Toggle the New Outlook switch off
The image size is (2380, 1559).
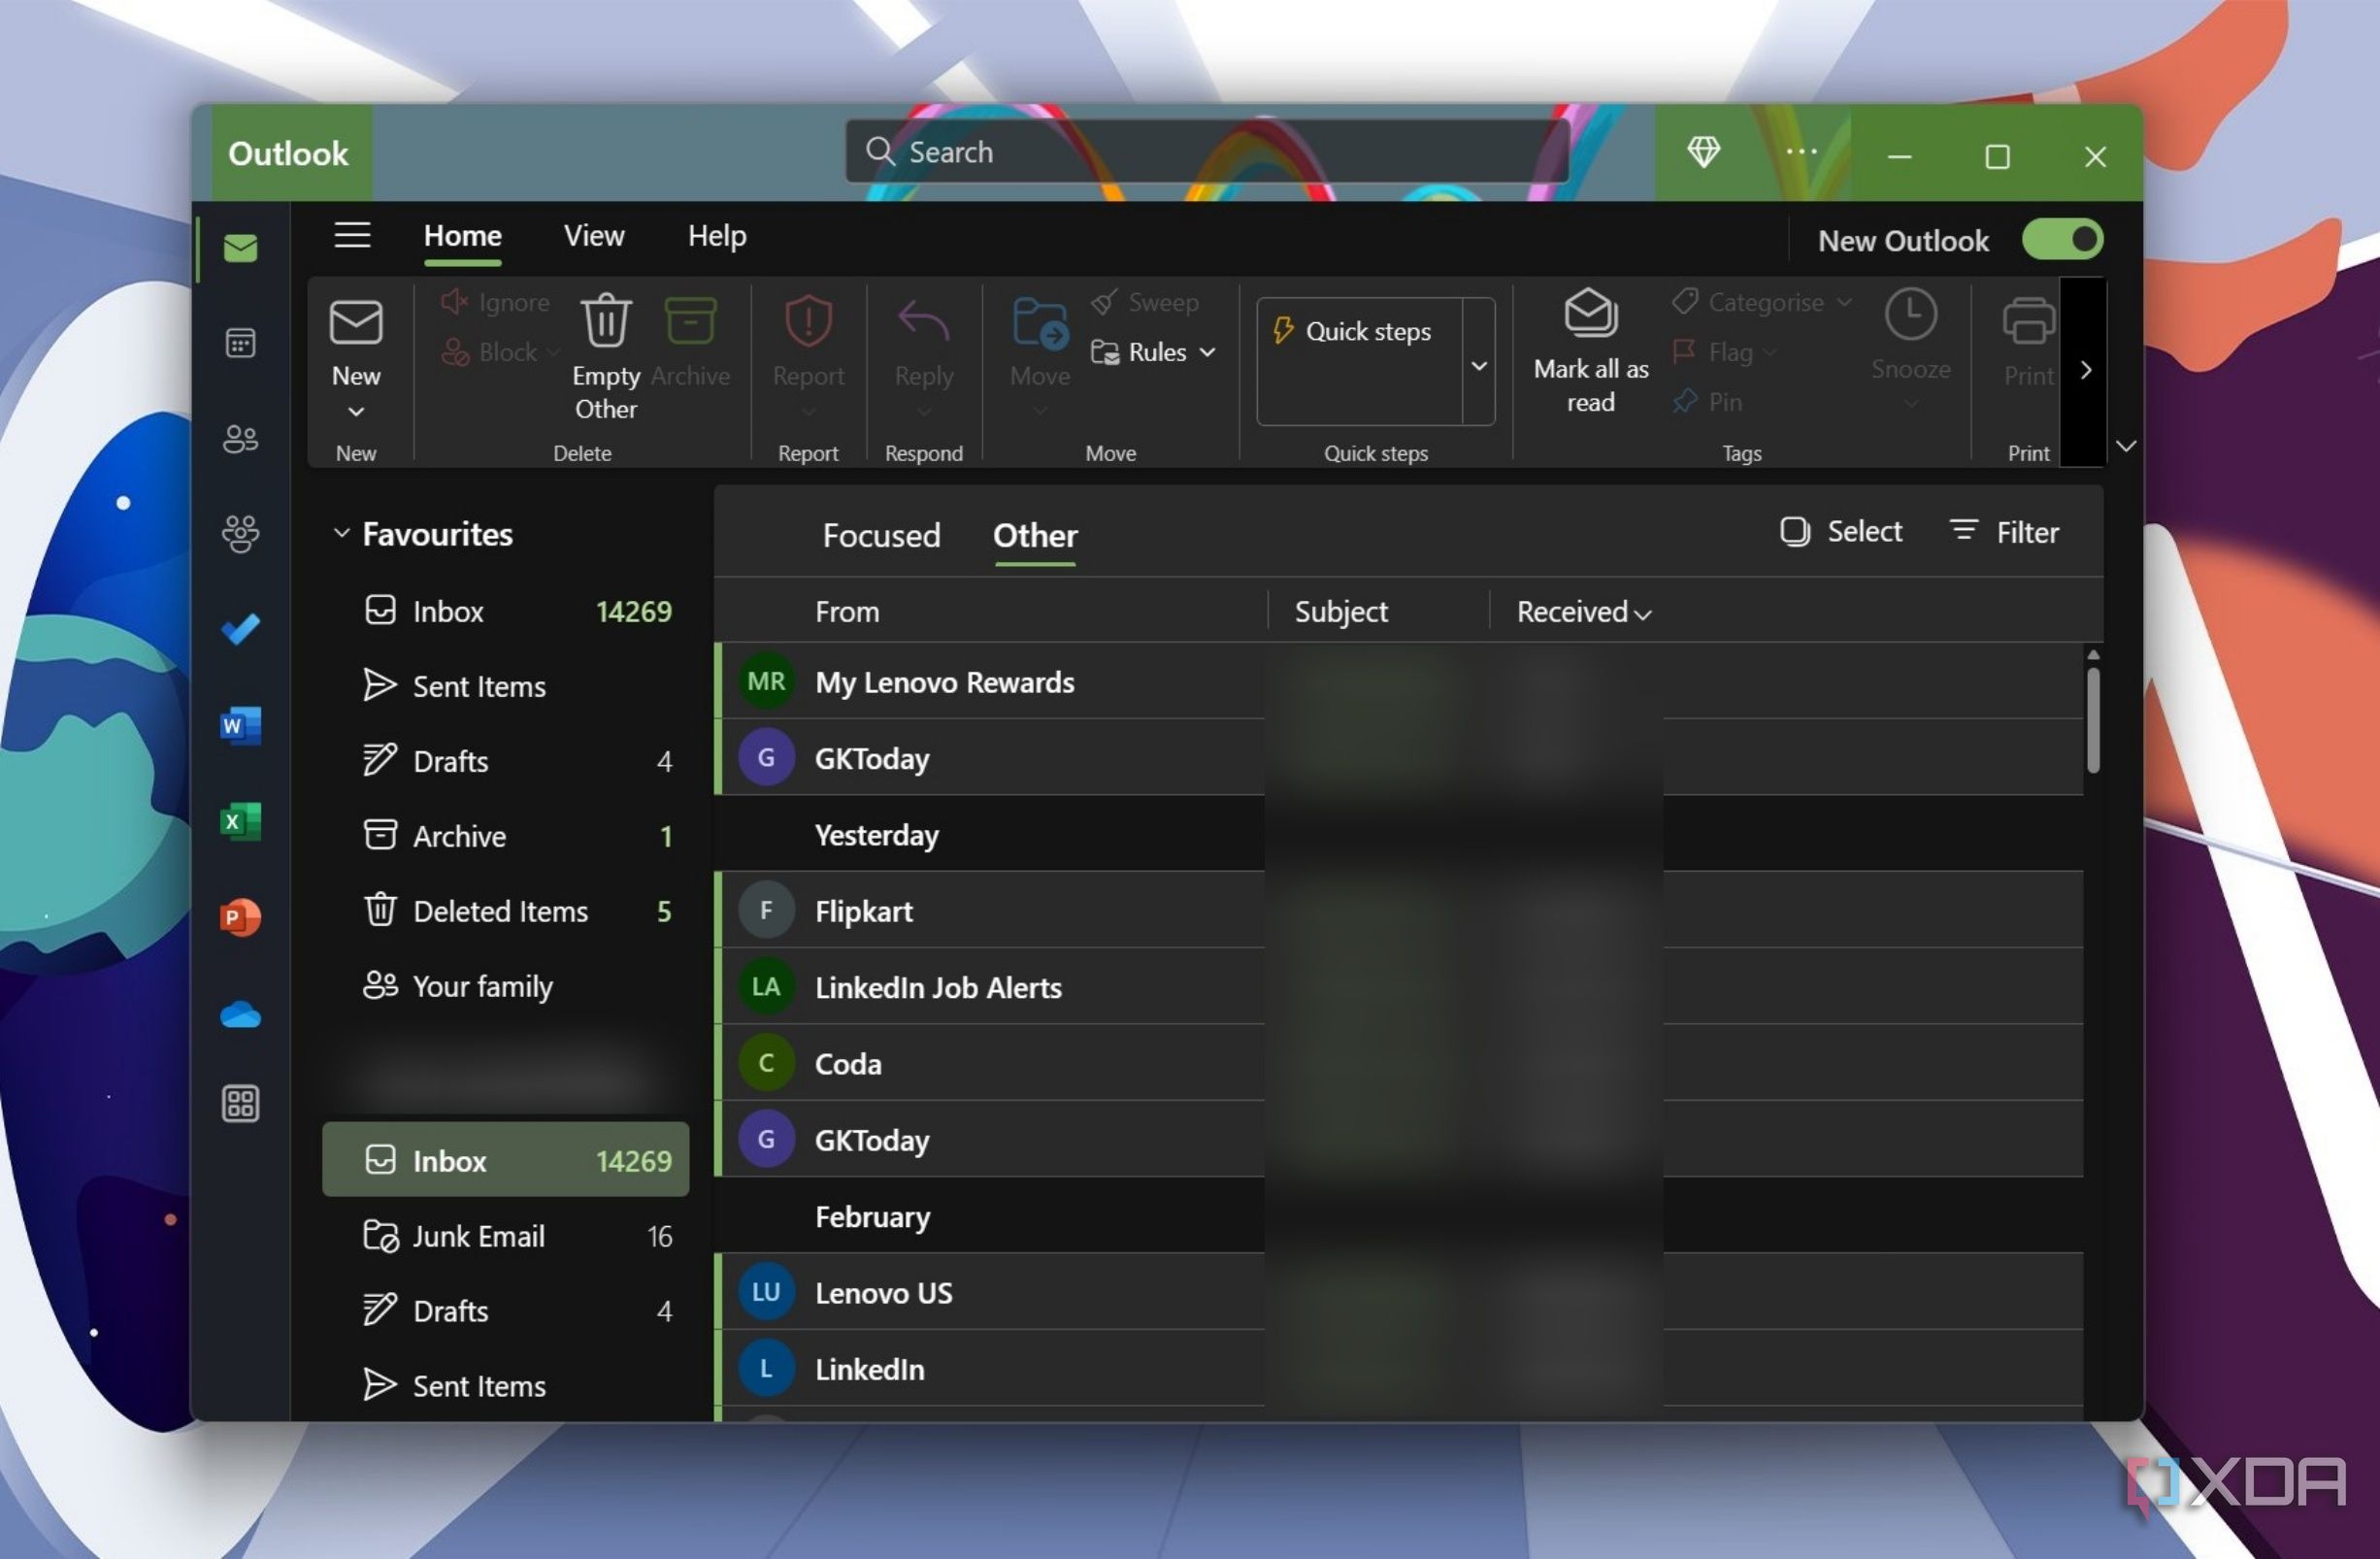pyautogui.click(x=2061, y=240)
